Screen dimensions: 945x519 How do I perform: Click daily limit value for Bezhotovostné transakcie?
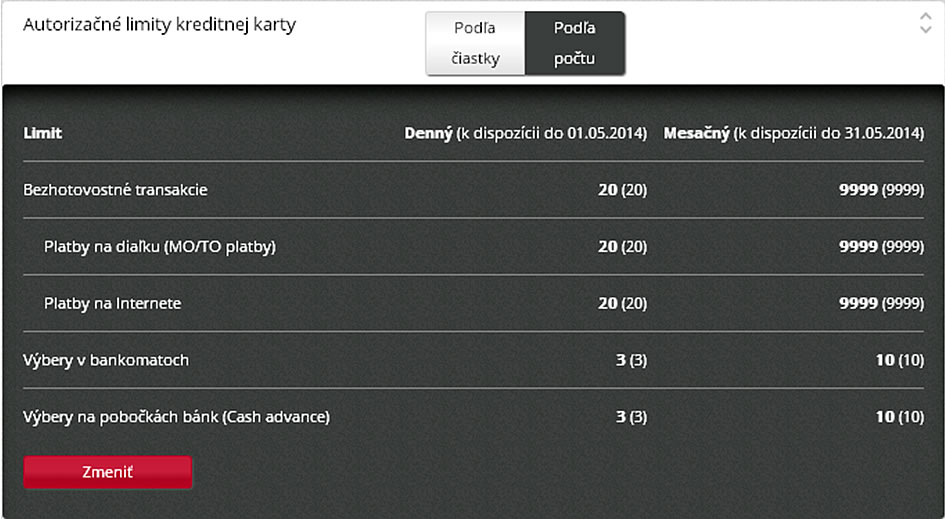[x=623, y=190]
